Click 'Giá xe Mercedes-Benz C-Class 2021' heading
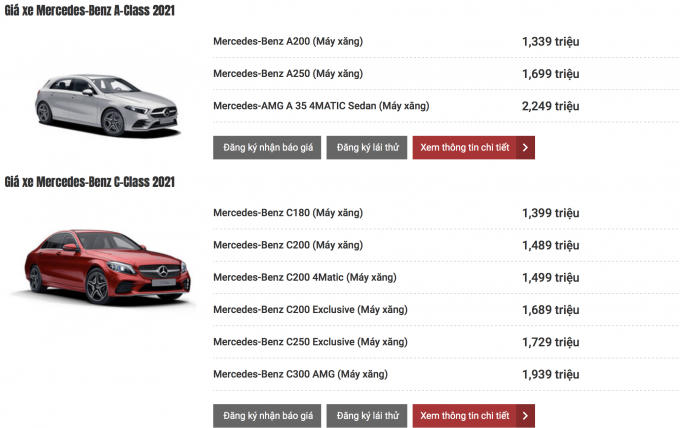This screenshot has width=680, height=428. point(90,182)
